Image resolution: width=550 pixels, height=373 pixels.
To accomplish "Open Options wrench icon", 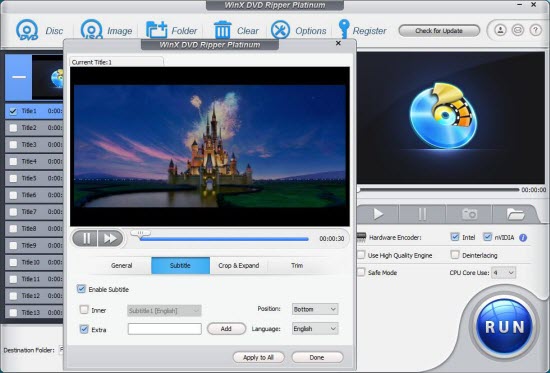I will [280, 30].
